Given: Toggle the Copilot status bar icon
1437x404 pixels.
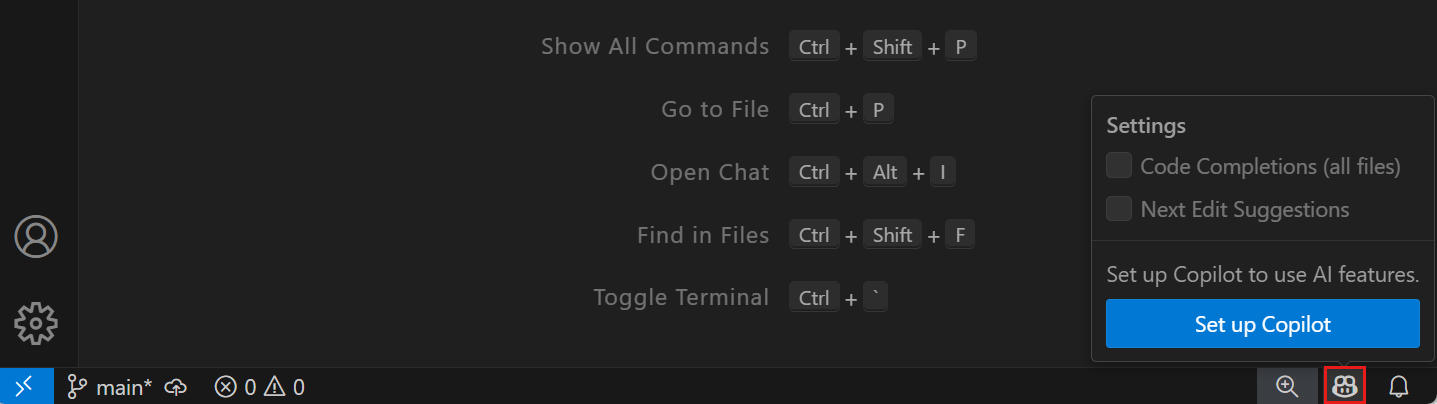Looking at the screenshot, I should (1344, 386).
